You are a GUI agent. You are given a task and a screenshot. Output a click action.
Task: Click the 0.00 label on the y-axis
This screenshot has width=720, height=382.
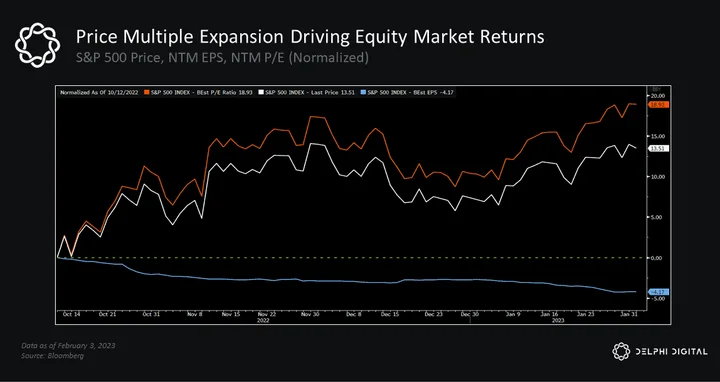point(658,258)
